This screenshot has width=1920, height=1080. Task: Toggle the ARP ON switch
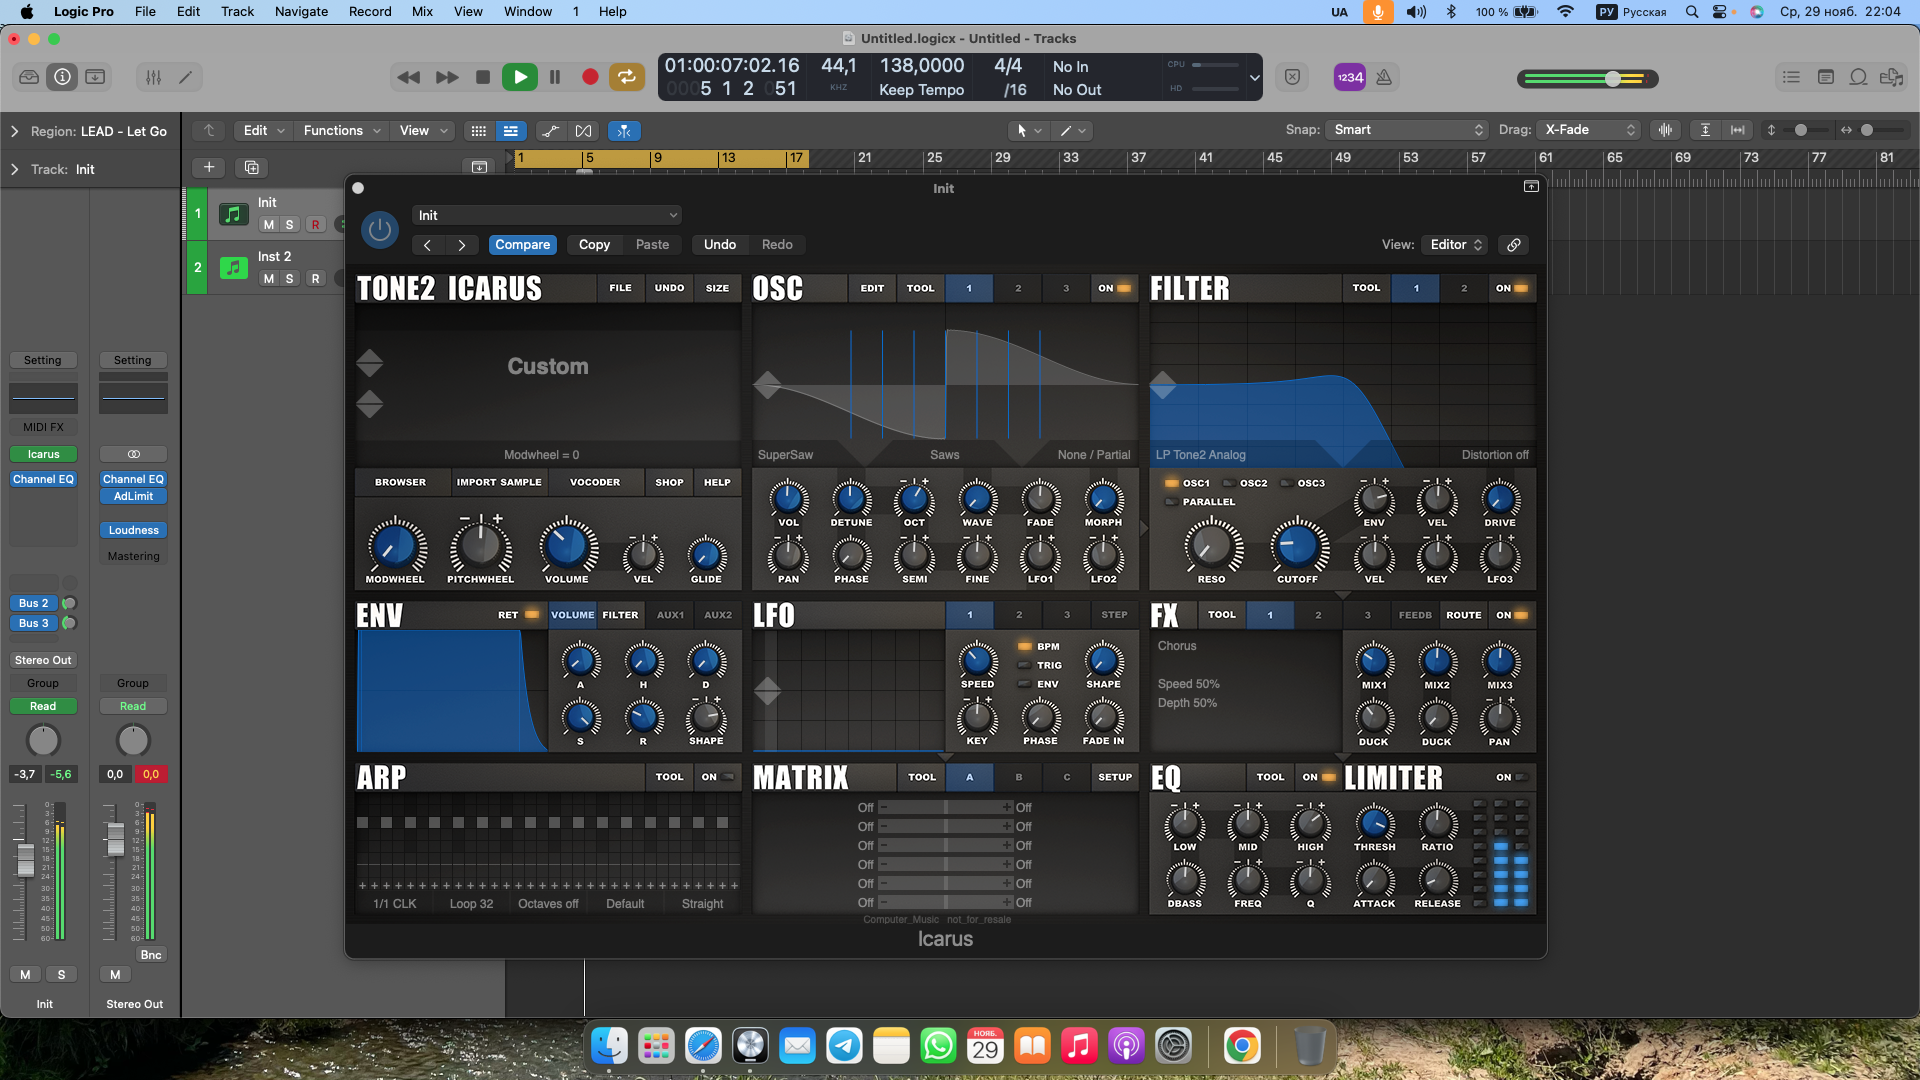[717, 777]
